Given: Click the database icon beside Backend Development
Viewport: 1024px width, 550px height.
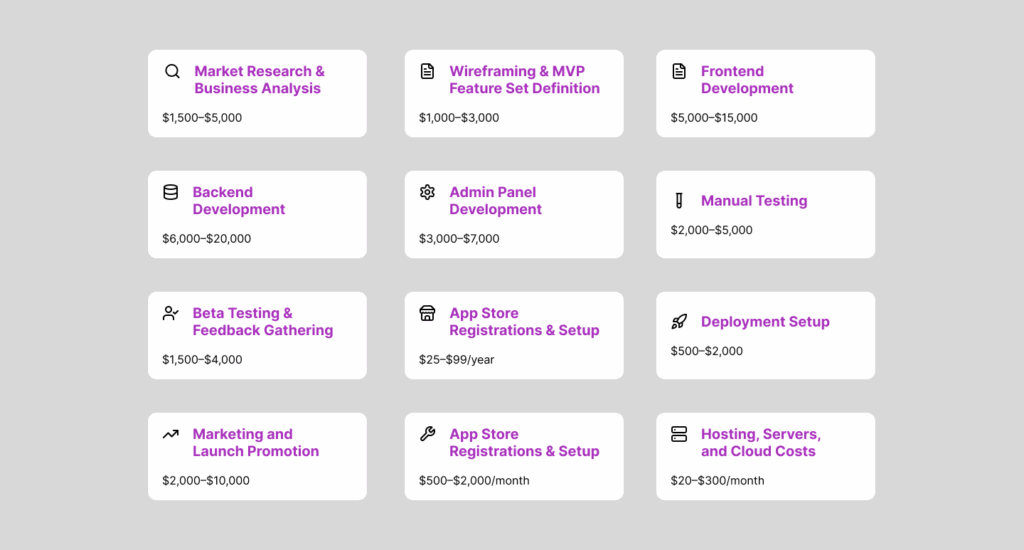Looking at the screenshot, I should [171, 192].
